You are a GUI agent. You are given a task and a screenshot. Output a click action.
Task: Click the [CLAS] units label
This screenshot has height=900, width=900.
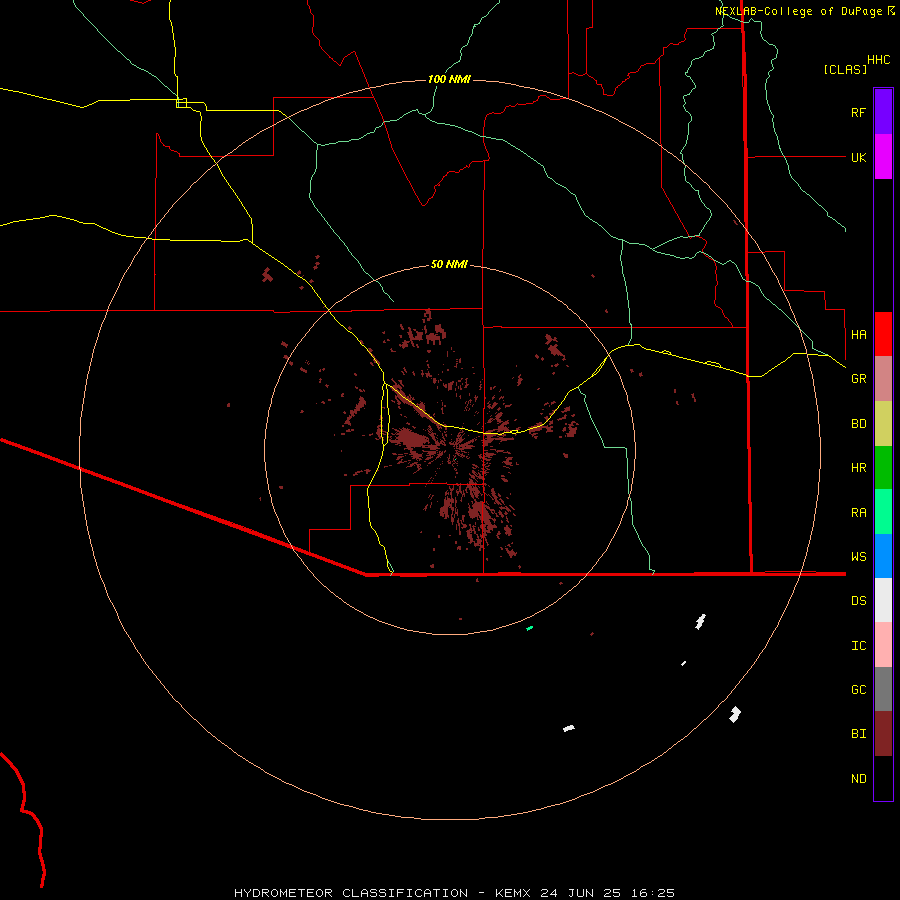[x=845, y=69]
